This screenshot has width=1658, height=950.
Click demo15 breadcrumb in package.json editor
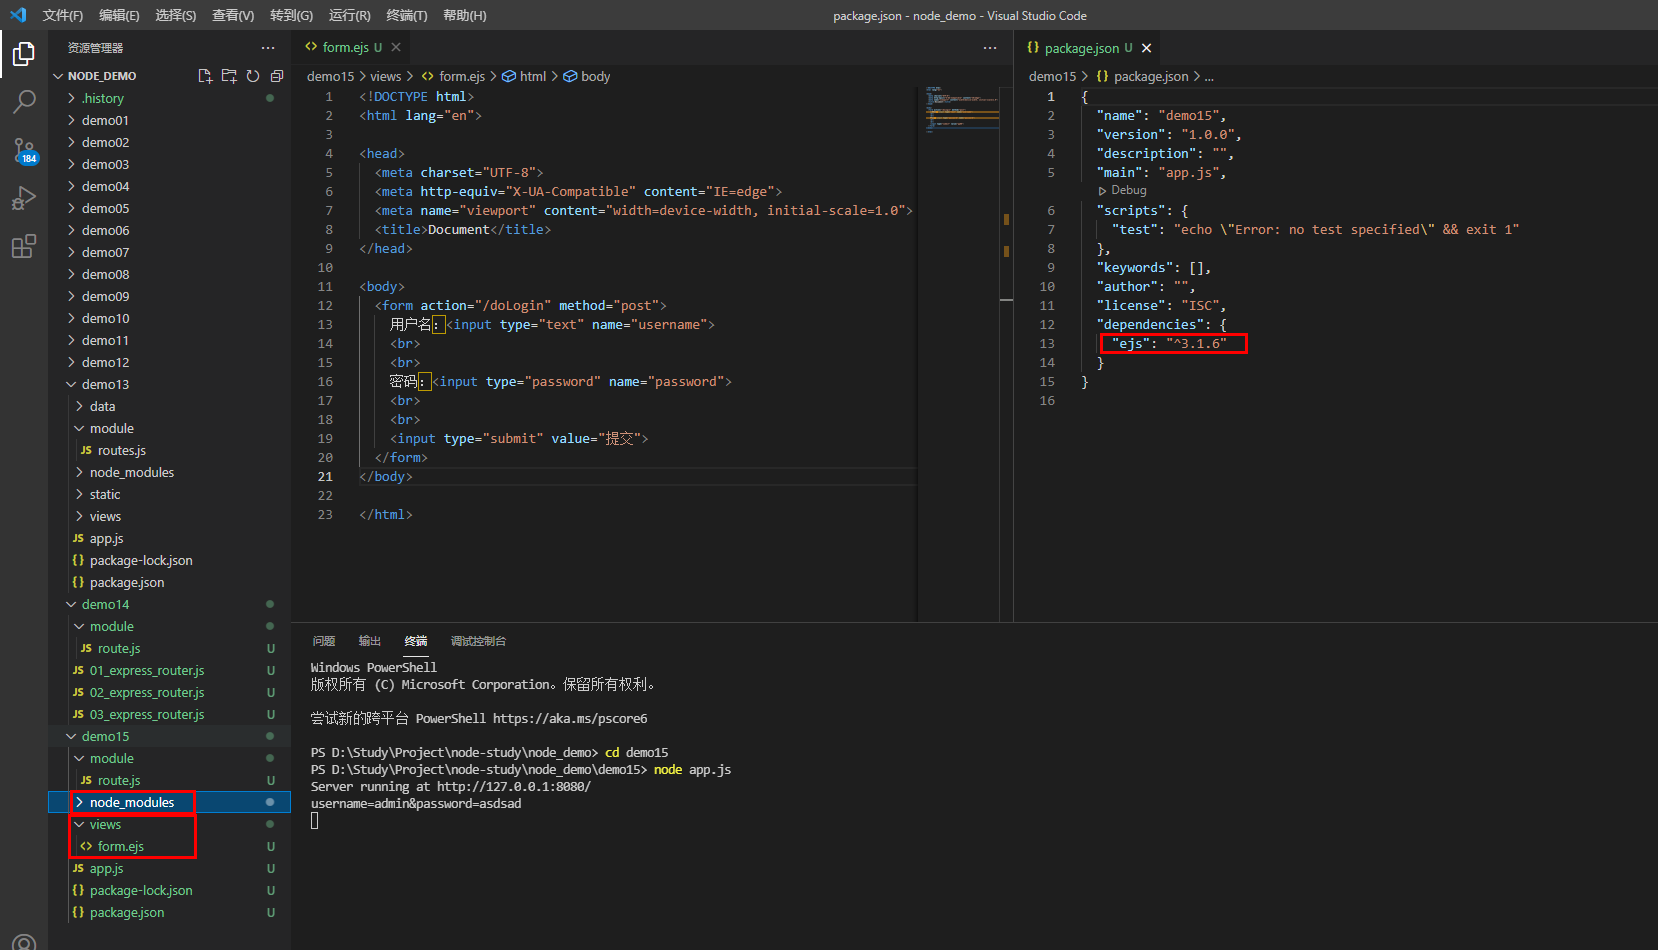[x=1052, y=76]
